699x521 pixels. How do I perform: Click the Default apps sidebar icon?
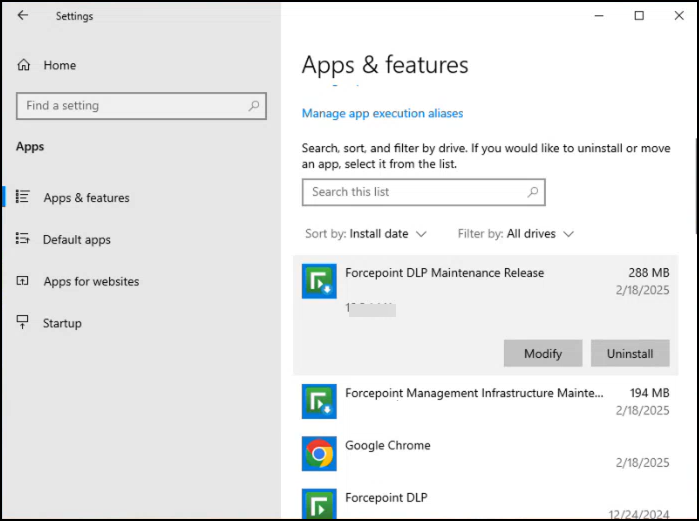click(24, 240)
